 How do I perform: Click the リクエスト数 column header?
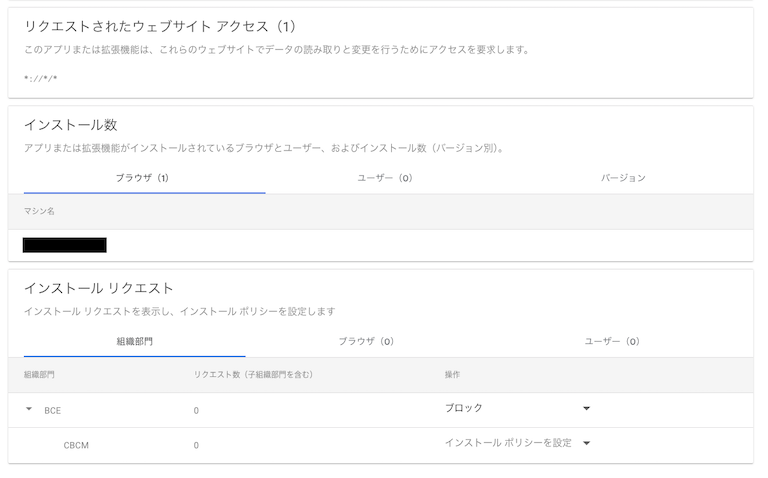click(257, 375)
